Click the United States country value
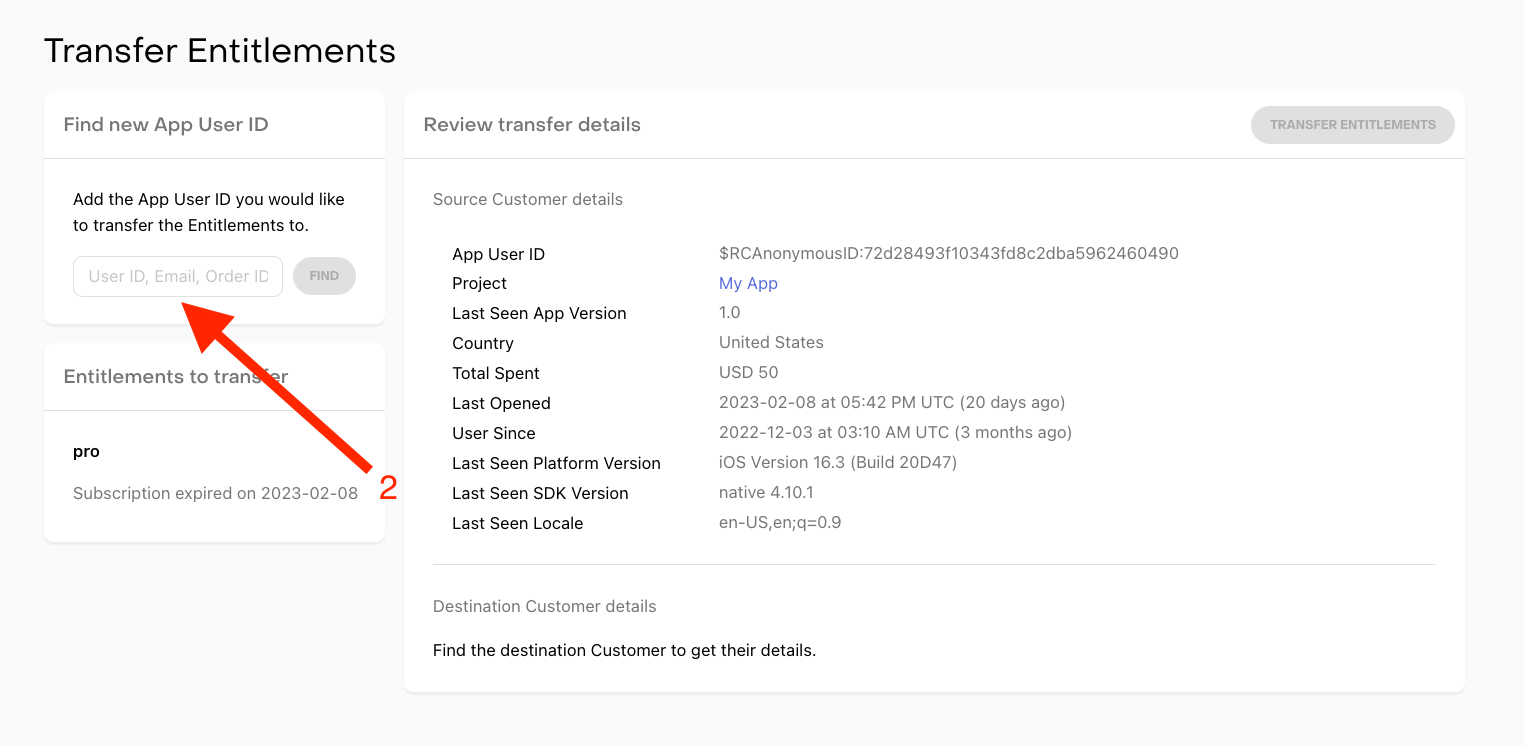This screenshot has height=746, width=1524. 771,342
